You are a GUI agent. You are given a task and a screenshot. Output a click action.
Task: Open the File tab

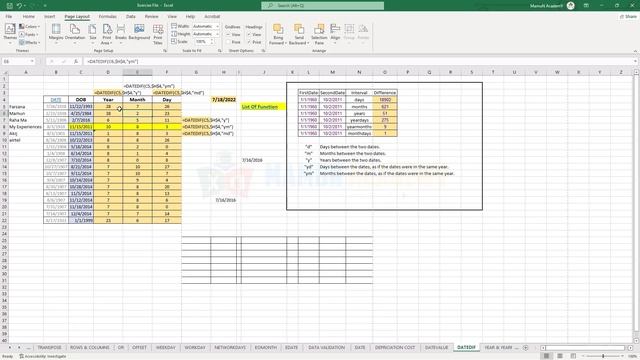pos(9,16)
